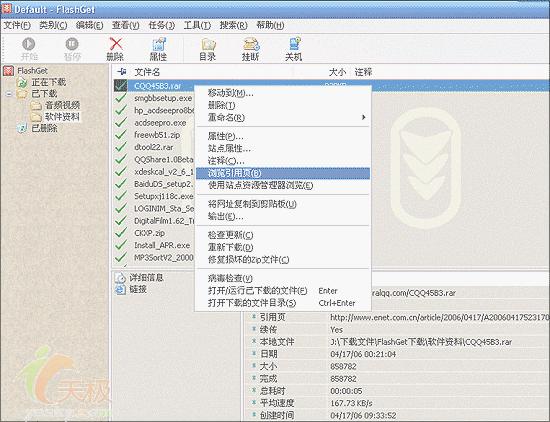Select the file CKXP.zip
Viewport: 550px width, 422px height.
click(149, 233)
